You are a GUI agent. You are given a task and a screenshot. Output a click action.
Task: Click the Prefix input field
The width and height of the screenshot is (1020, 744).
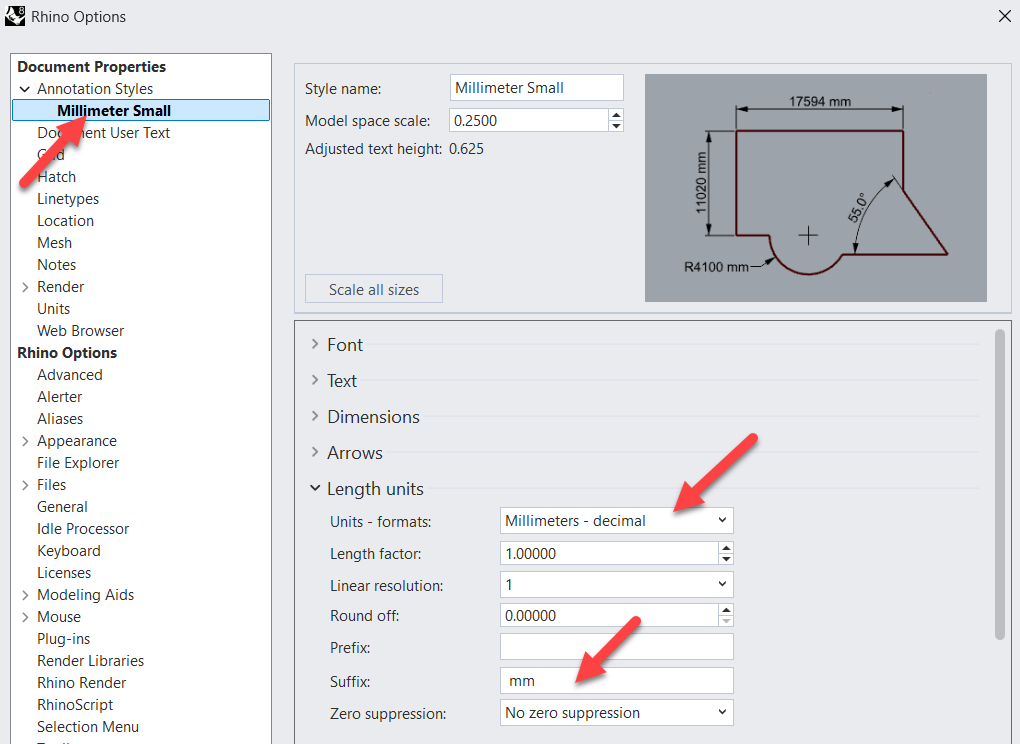tap(617, 646)
